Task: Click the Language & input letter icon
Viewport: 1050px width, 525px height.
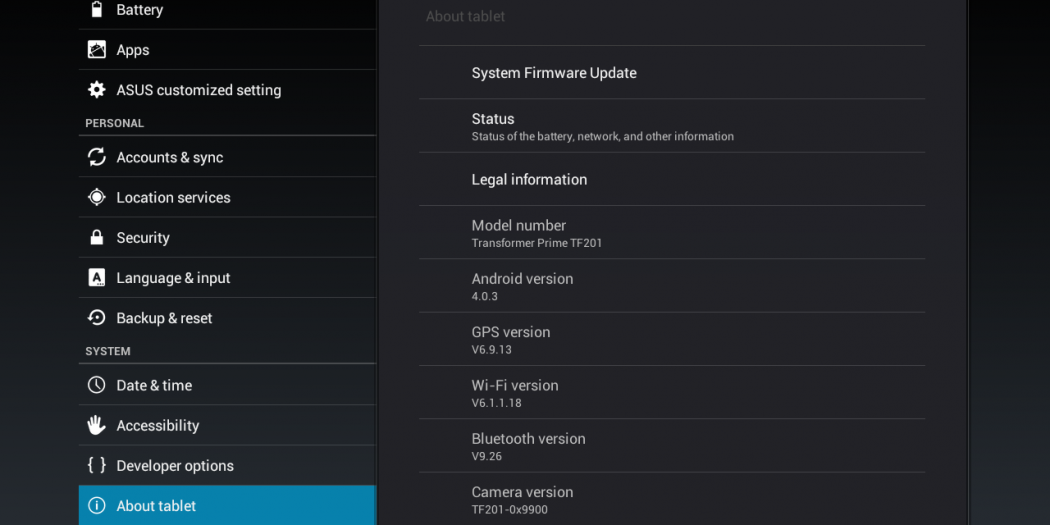Action: tap(97, 278)
